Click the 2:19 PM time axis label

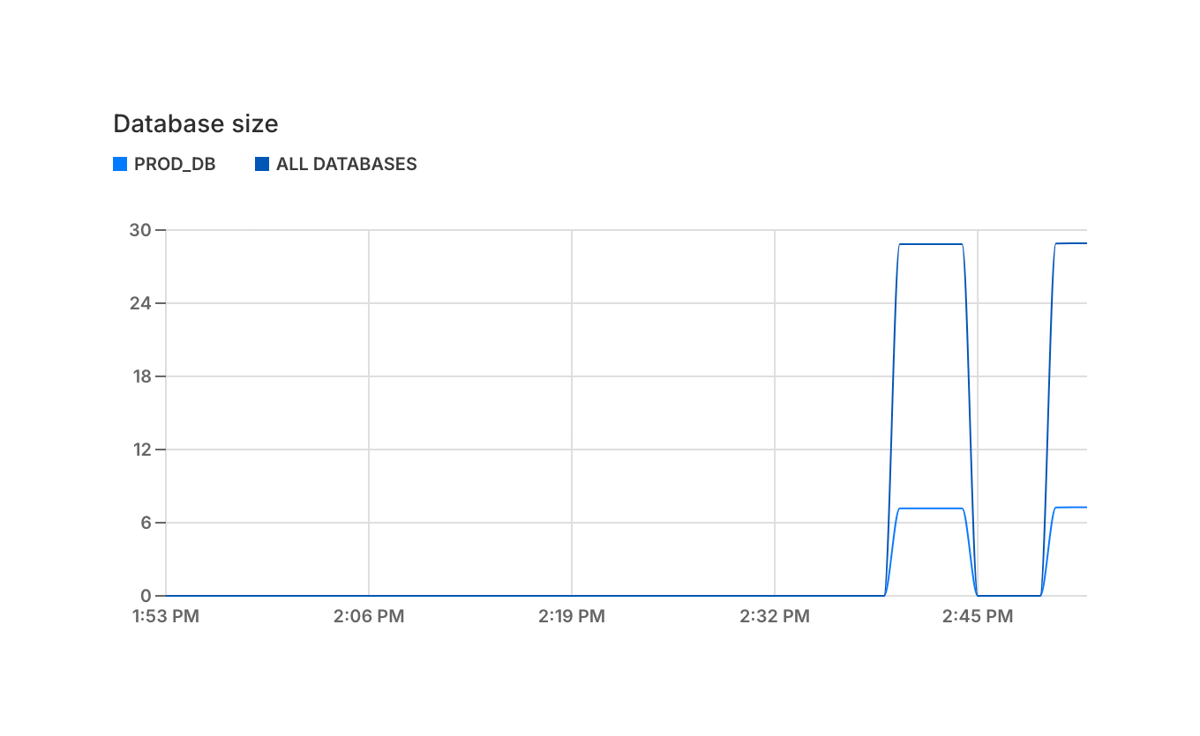pyautogui.click(x=571, y=617)
